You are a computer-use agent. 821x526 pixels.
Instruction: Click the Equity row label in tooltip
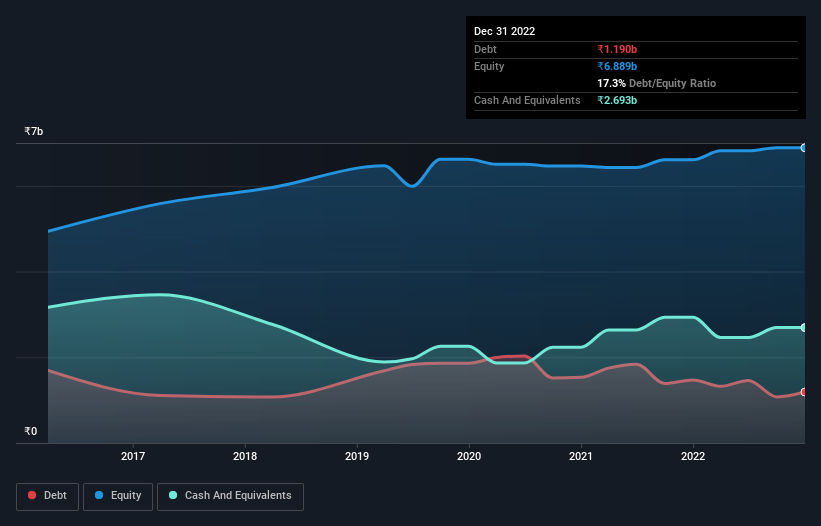489,66
